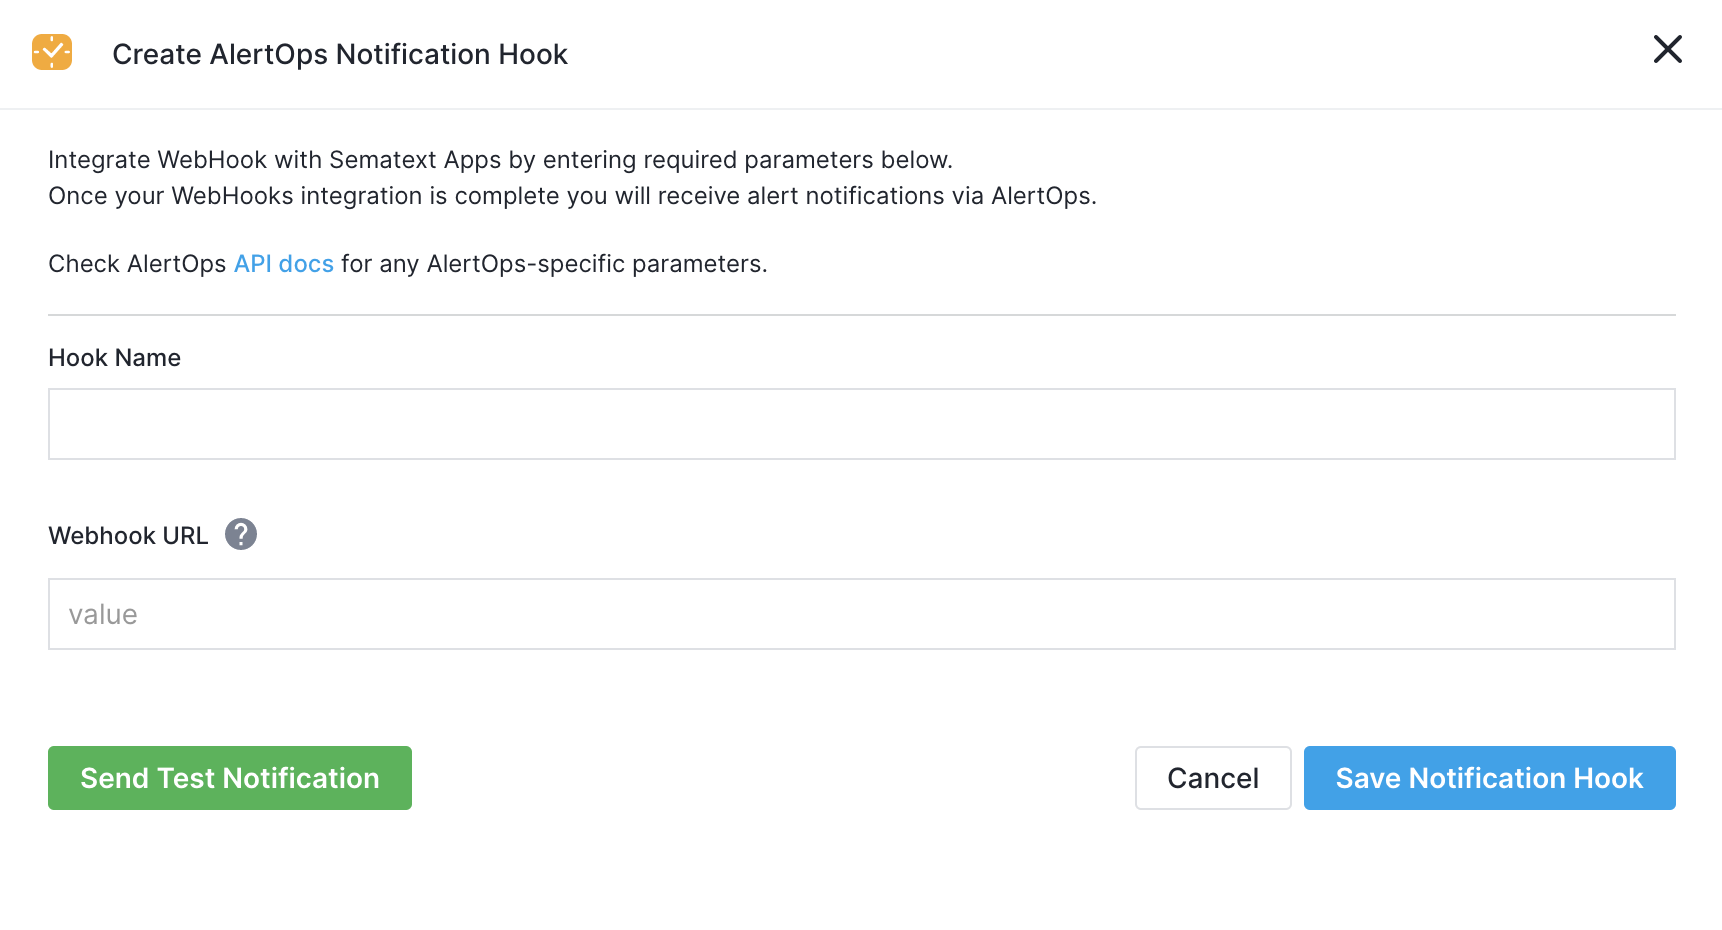1722x930 pixels.
Task: Click the white Cancel button
Action: pyautogui.click(x=1213, y=778)
